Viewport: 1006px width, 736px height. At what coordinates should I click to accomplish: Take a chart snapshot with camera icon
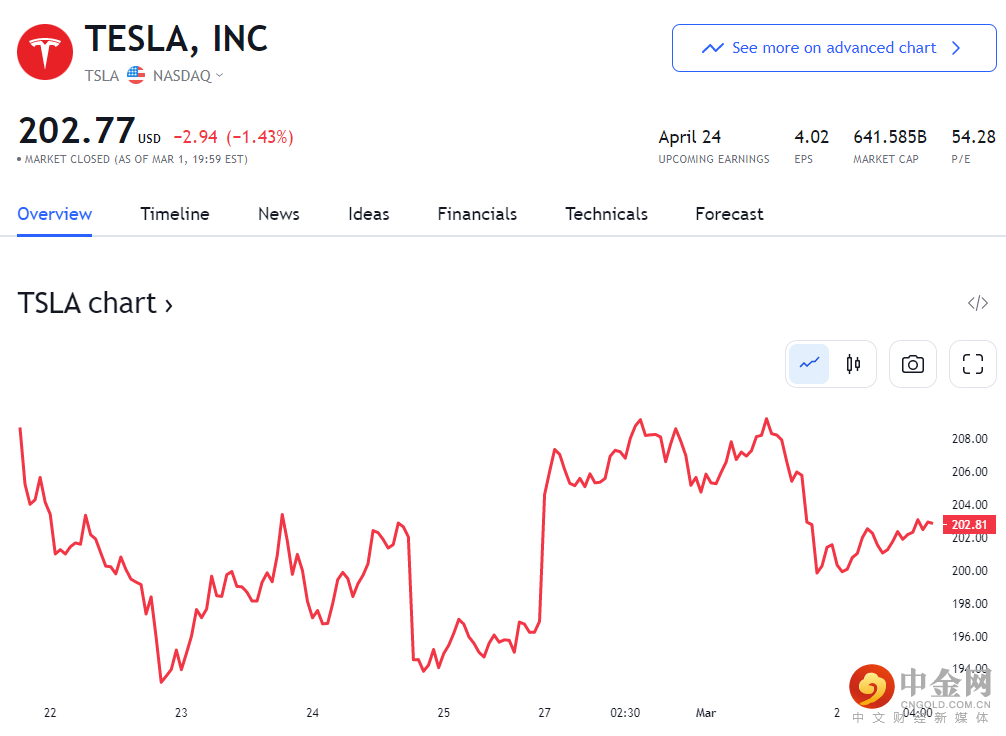(x=913, y=364)
